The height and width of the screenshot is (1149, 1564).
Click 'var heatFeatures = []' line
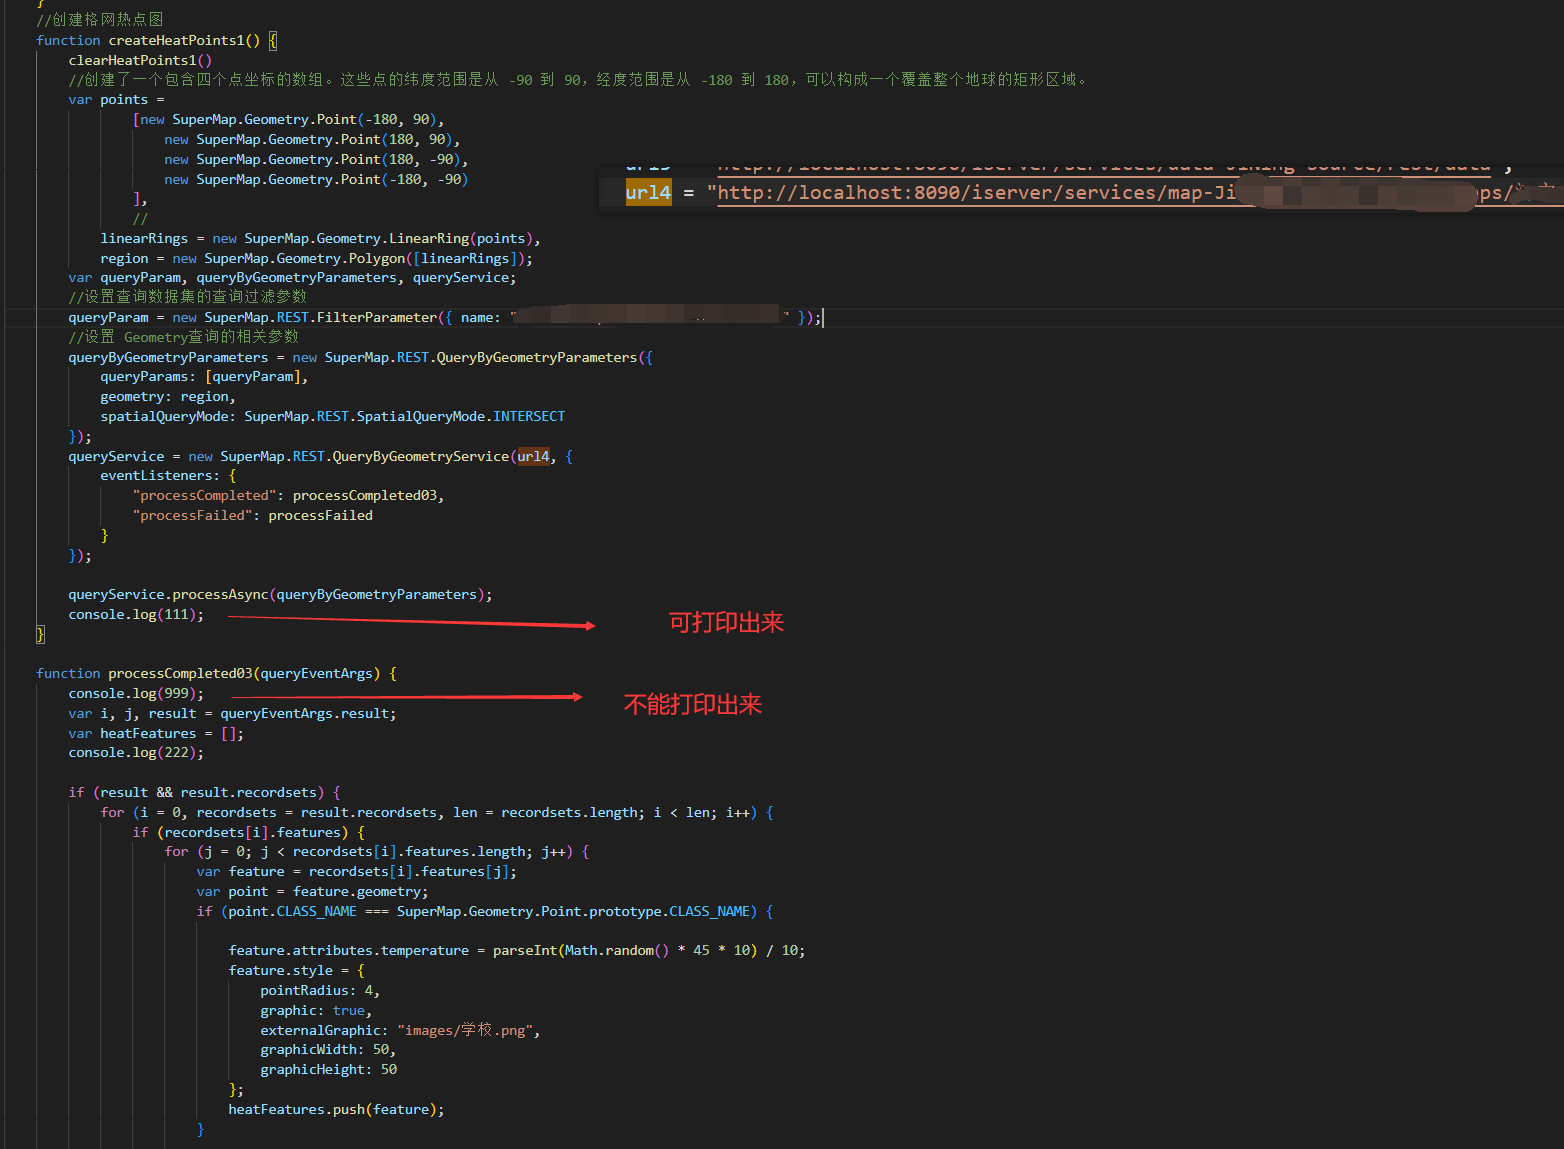tap(156, 733)
